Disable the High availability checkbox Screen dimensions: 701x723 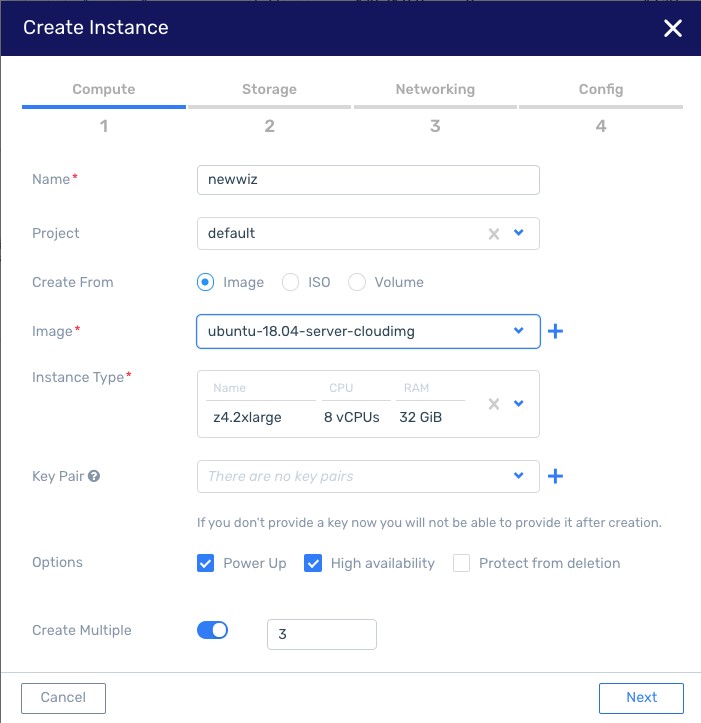coord(313,563)
